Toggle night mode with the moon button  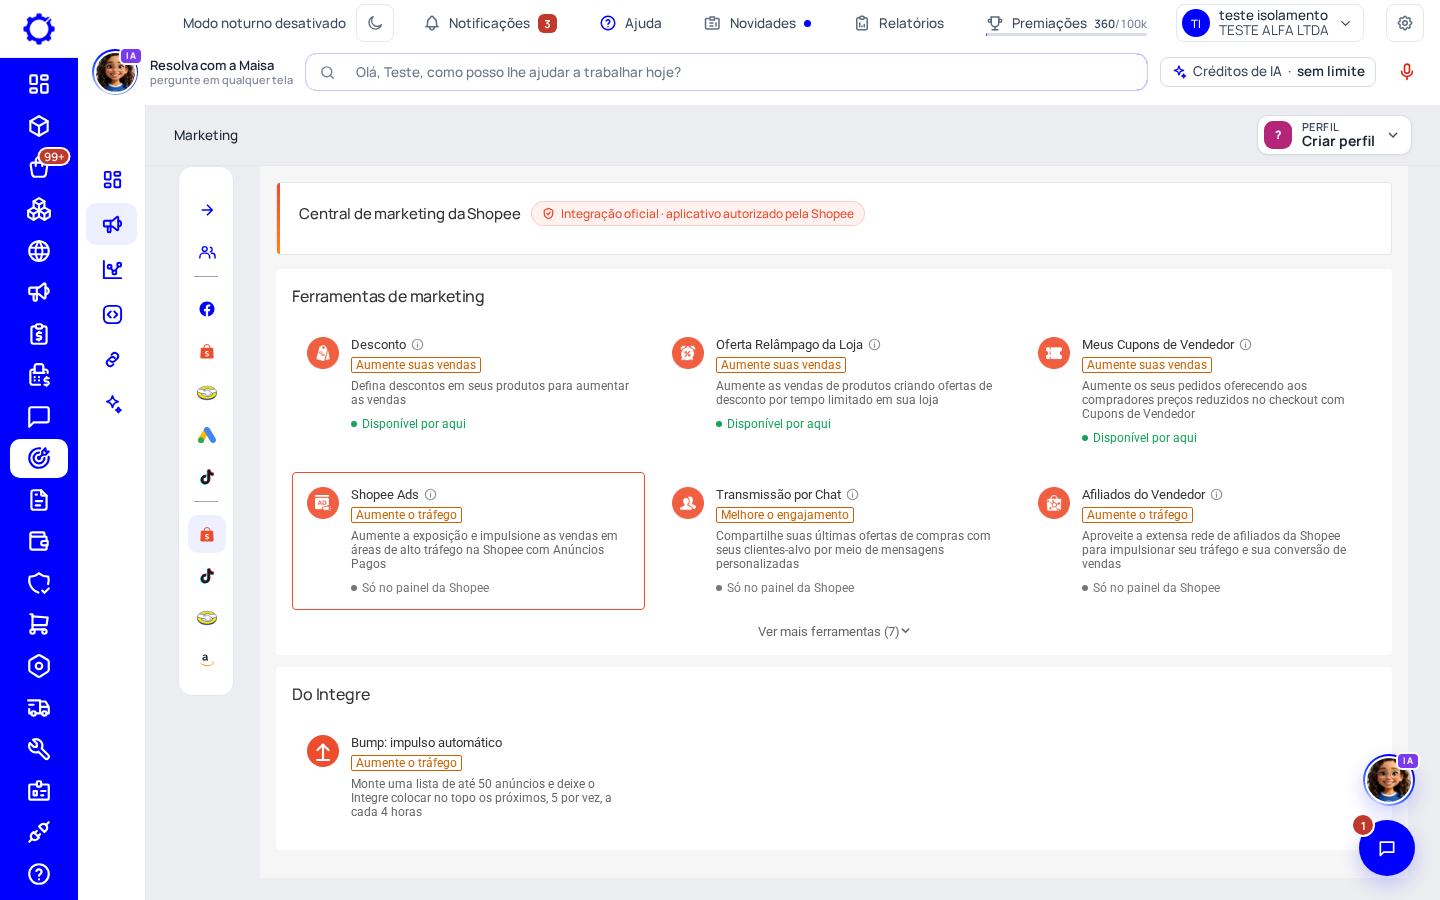[x=375, y=23]
